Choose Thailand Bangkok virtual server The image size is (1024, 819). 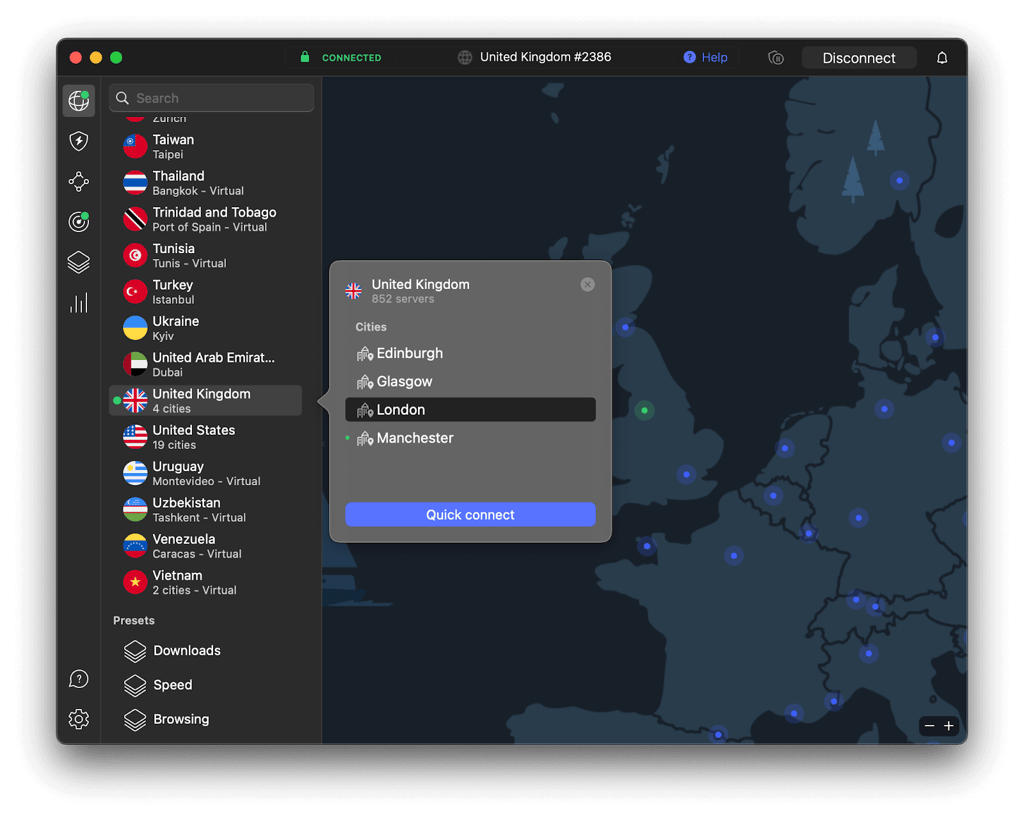pos(206,183)
